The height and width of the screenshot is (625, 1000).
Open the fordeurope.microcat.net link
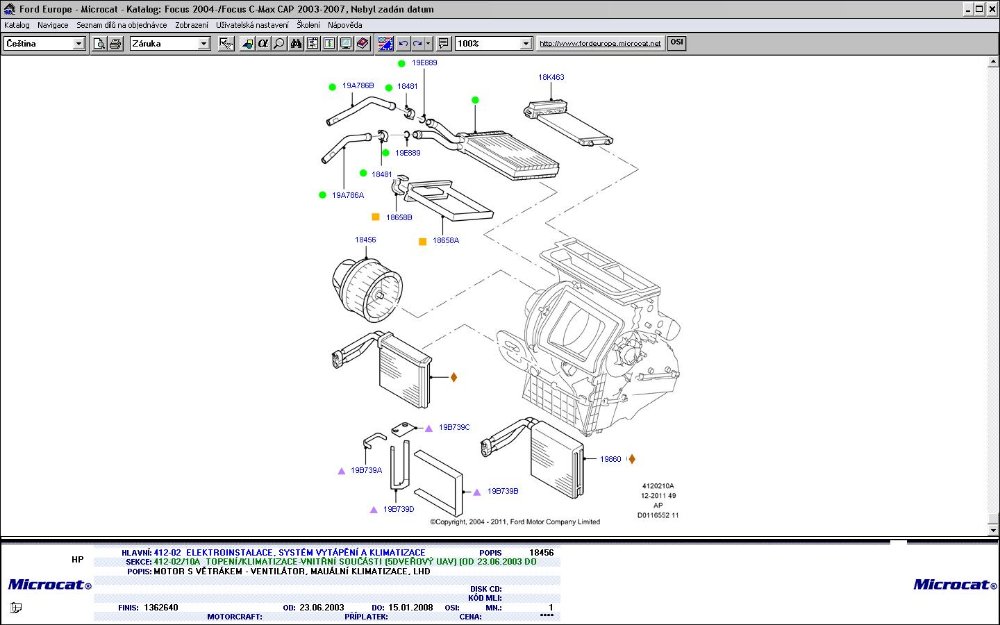click(600, 44)
